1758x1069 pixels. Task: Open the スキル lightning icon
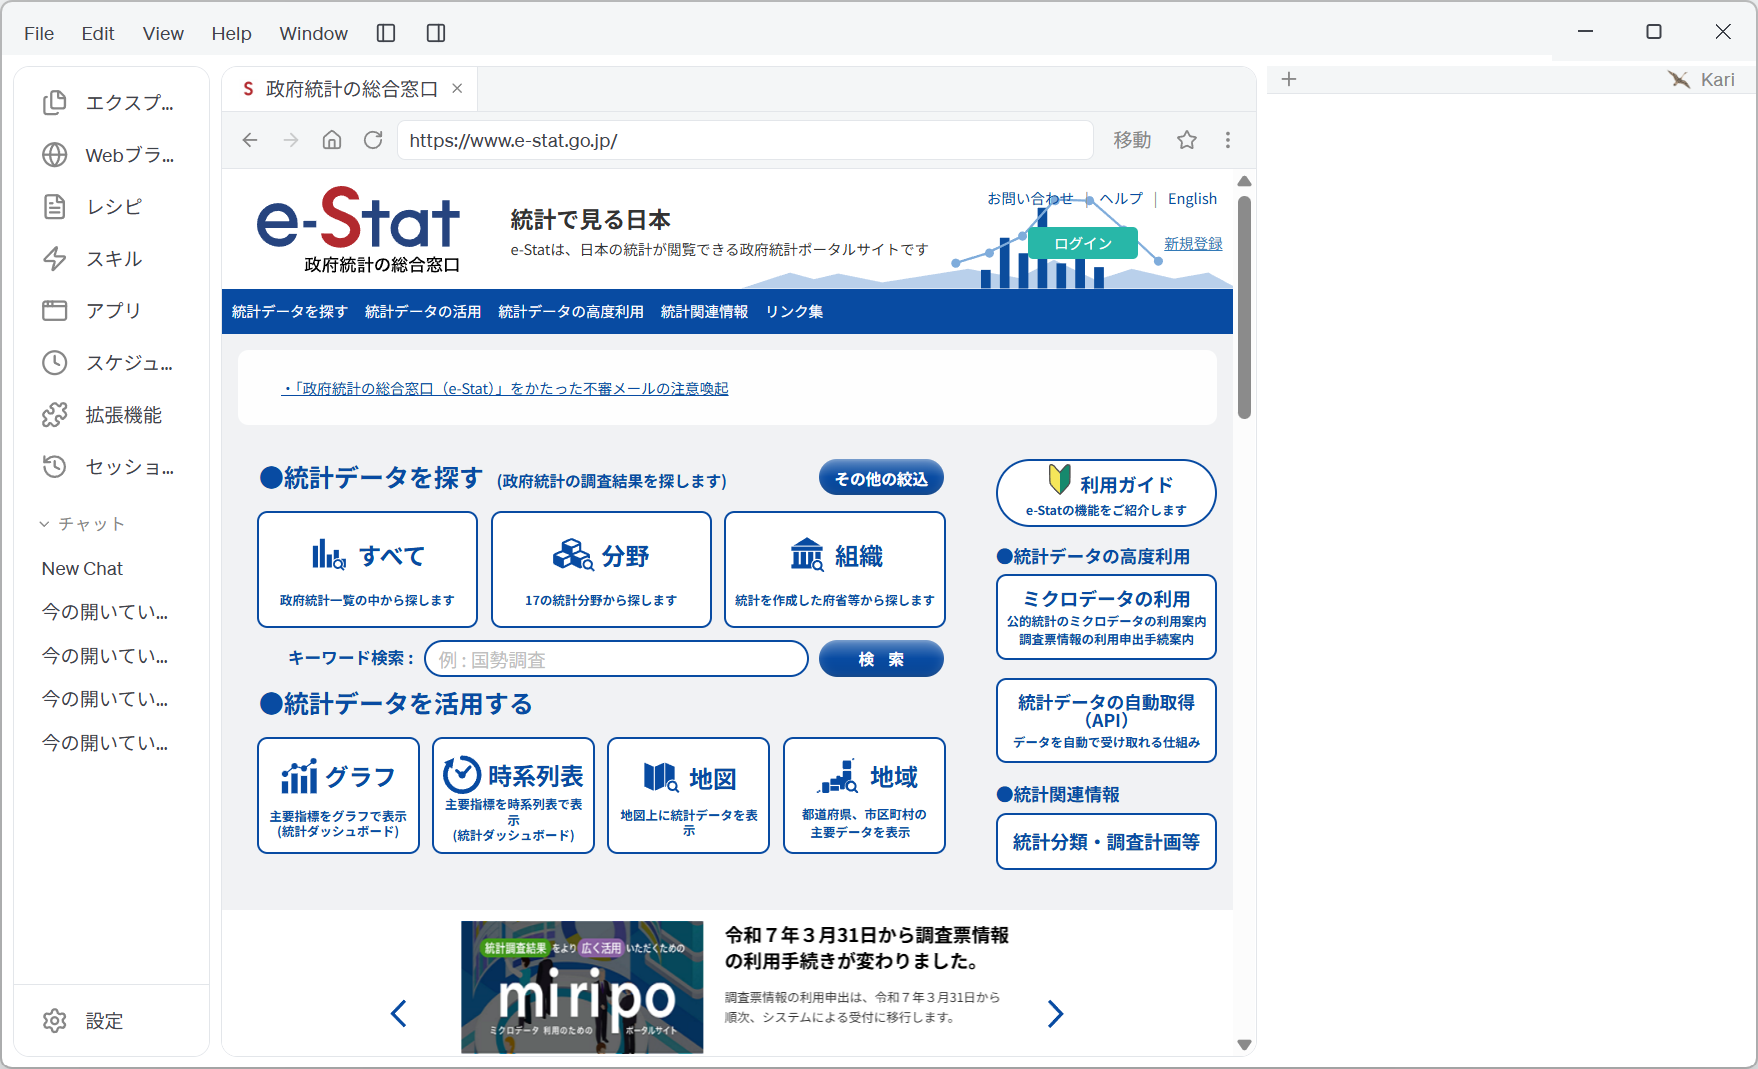point(55,259)
